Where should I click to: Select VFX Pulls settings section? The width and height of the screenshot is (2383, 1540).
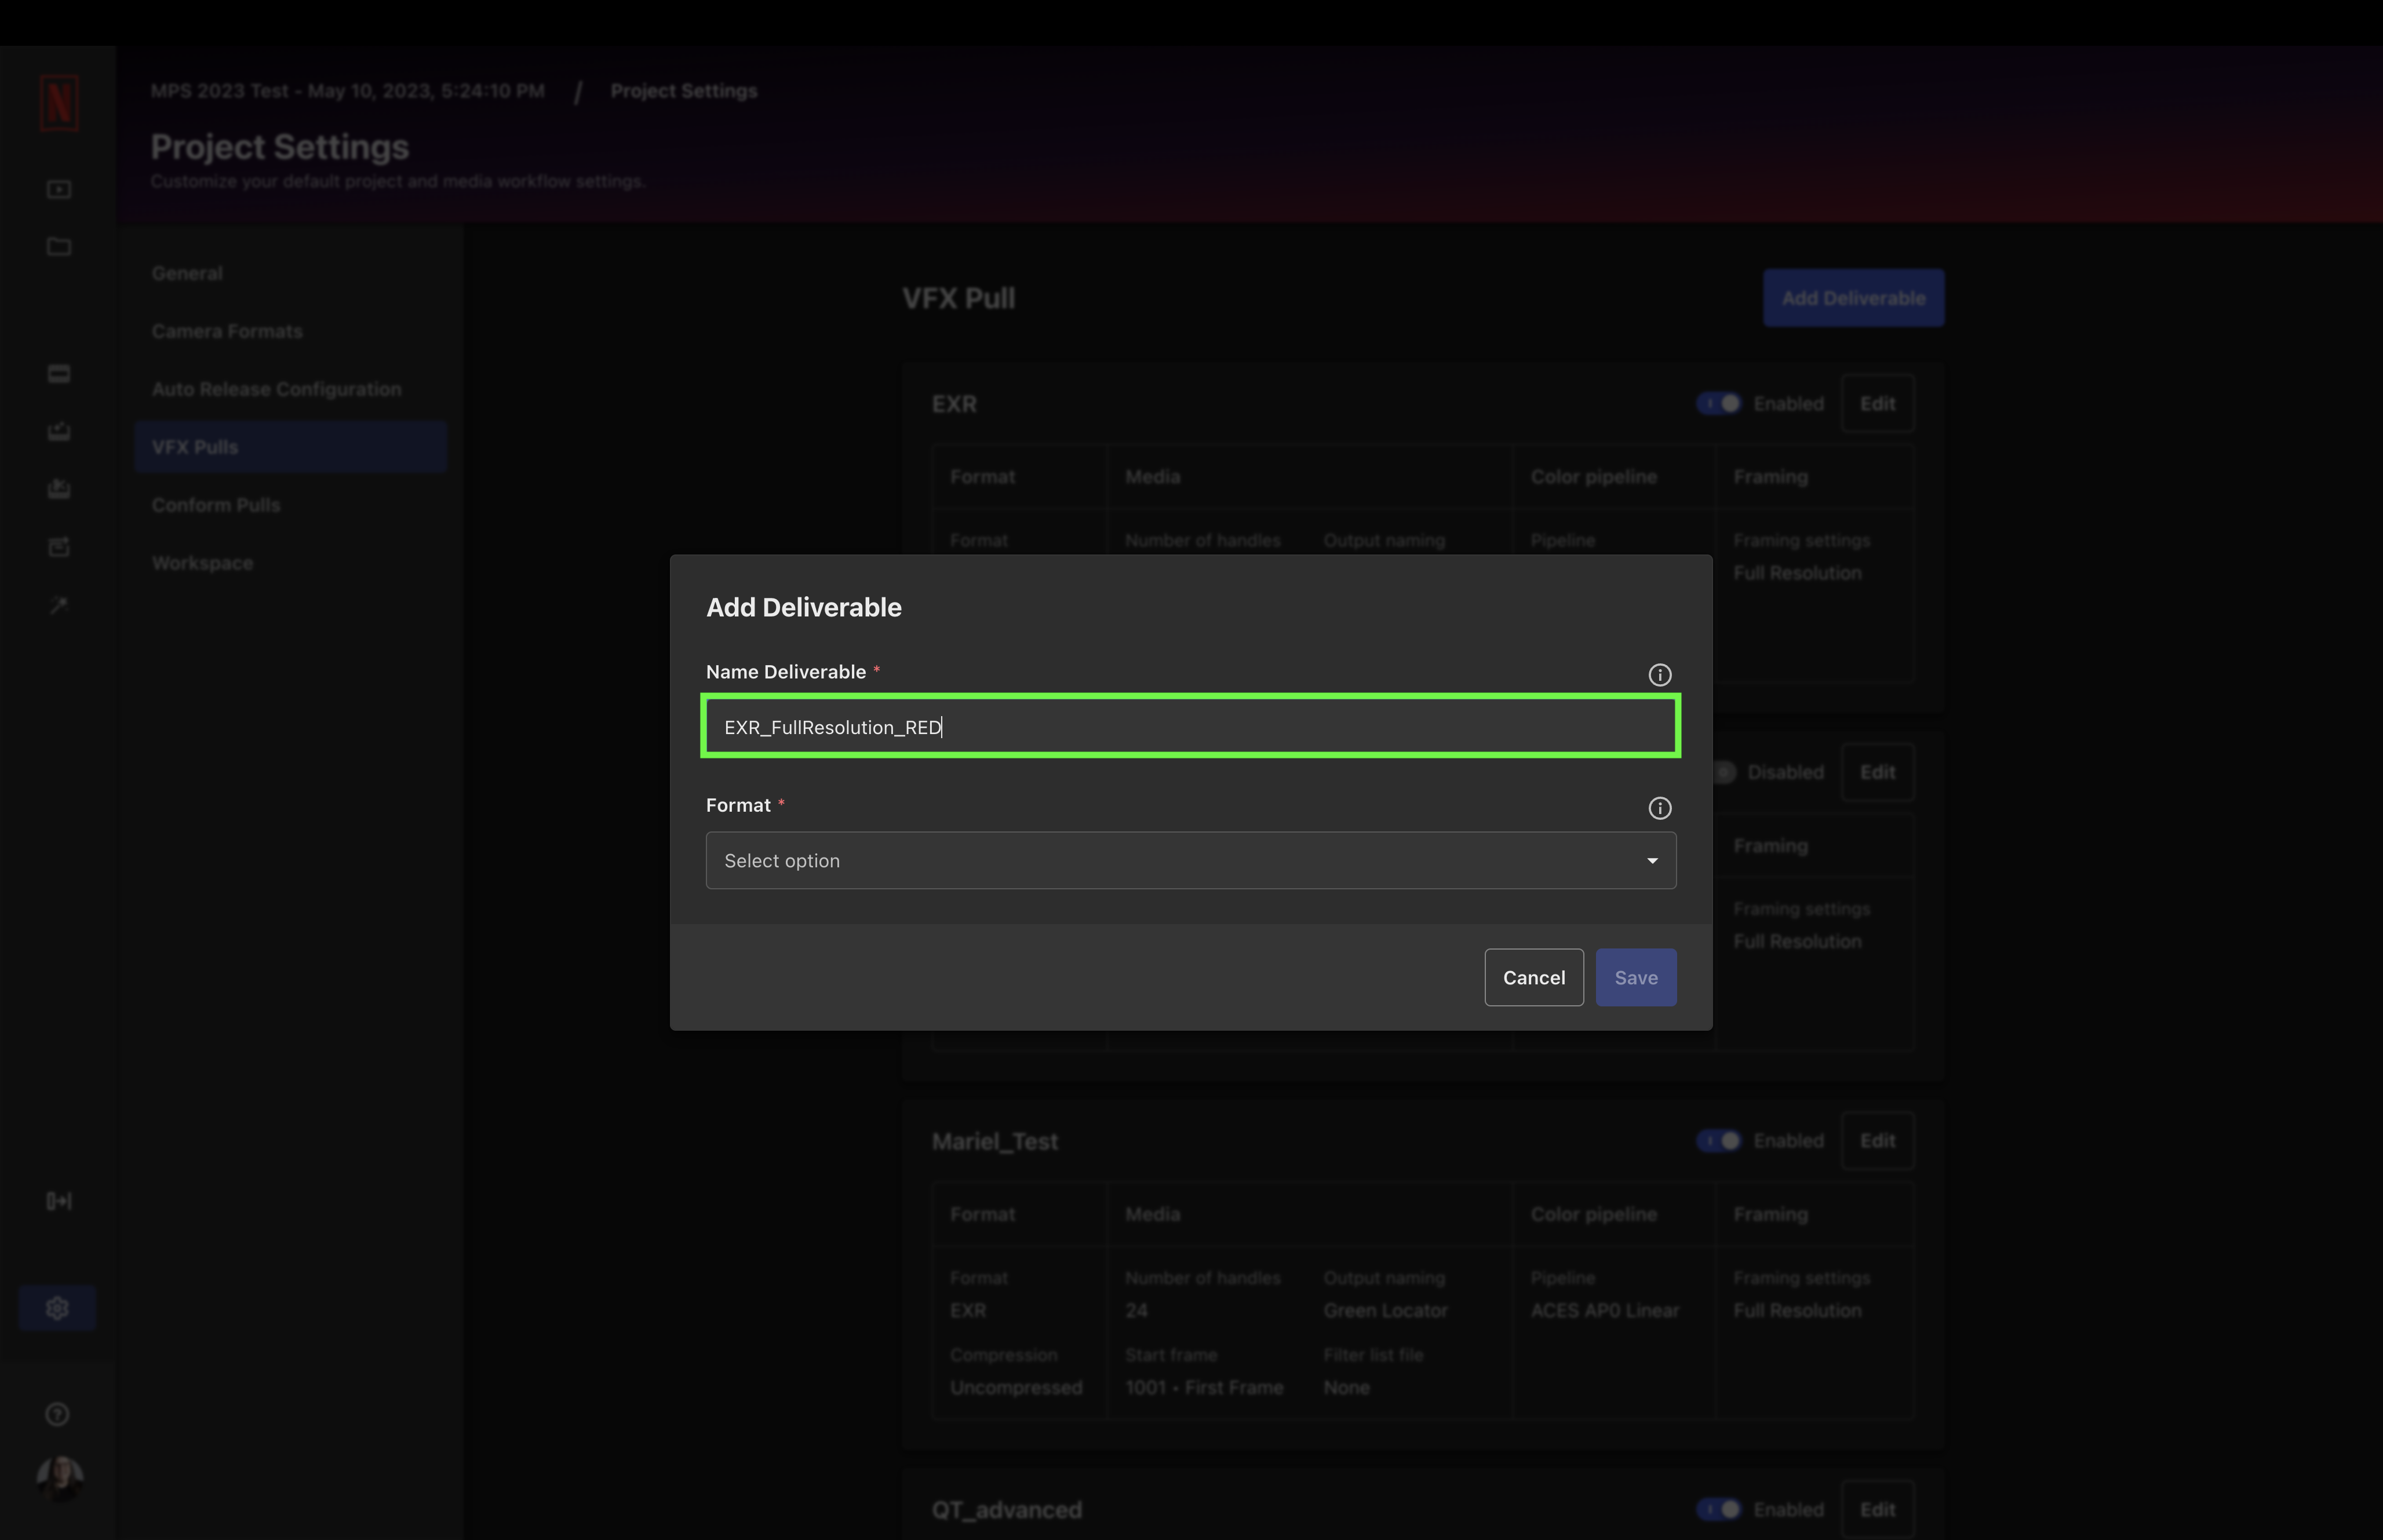click(290, 447)
